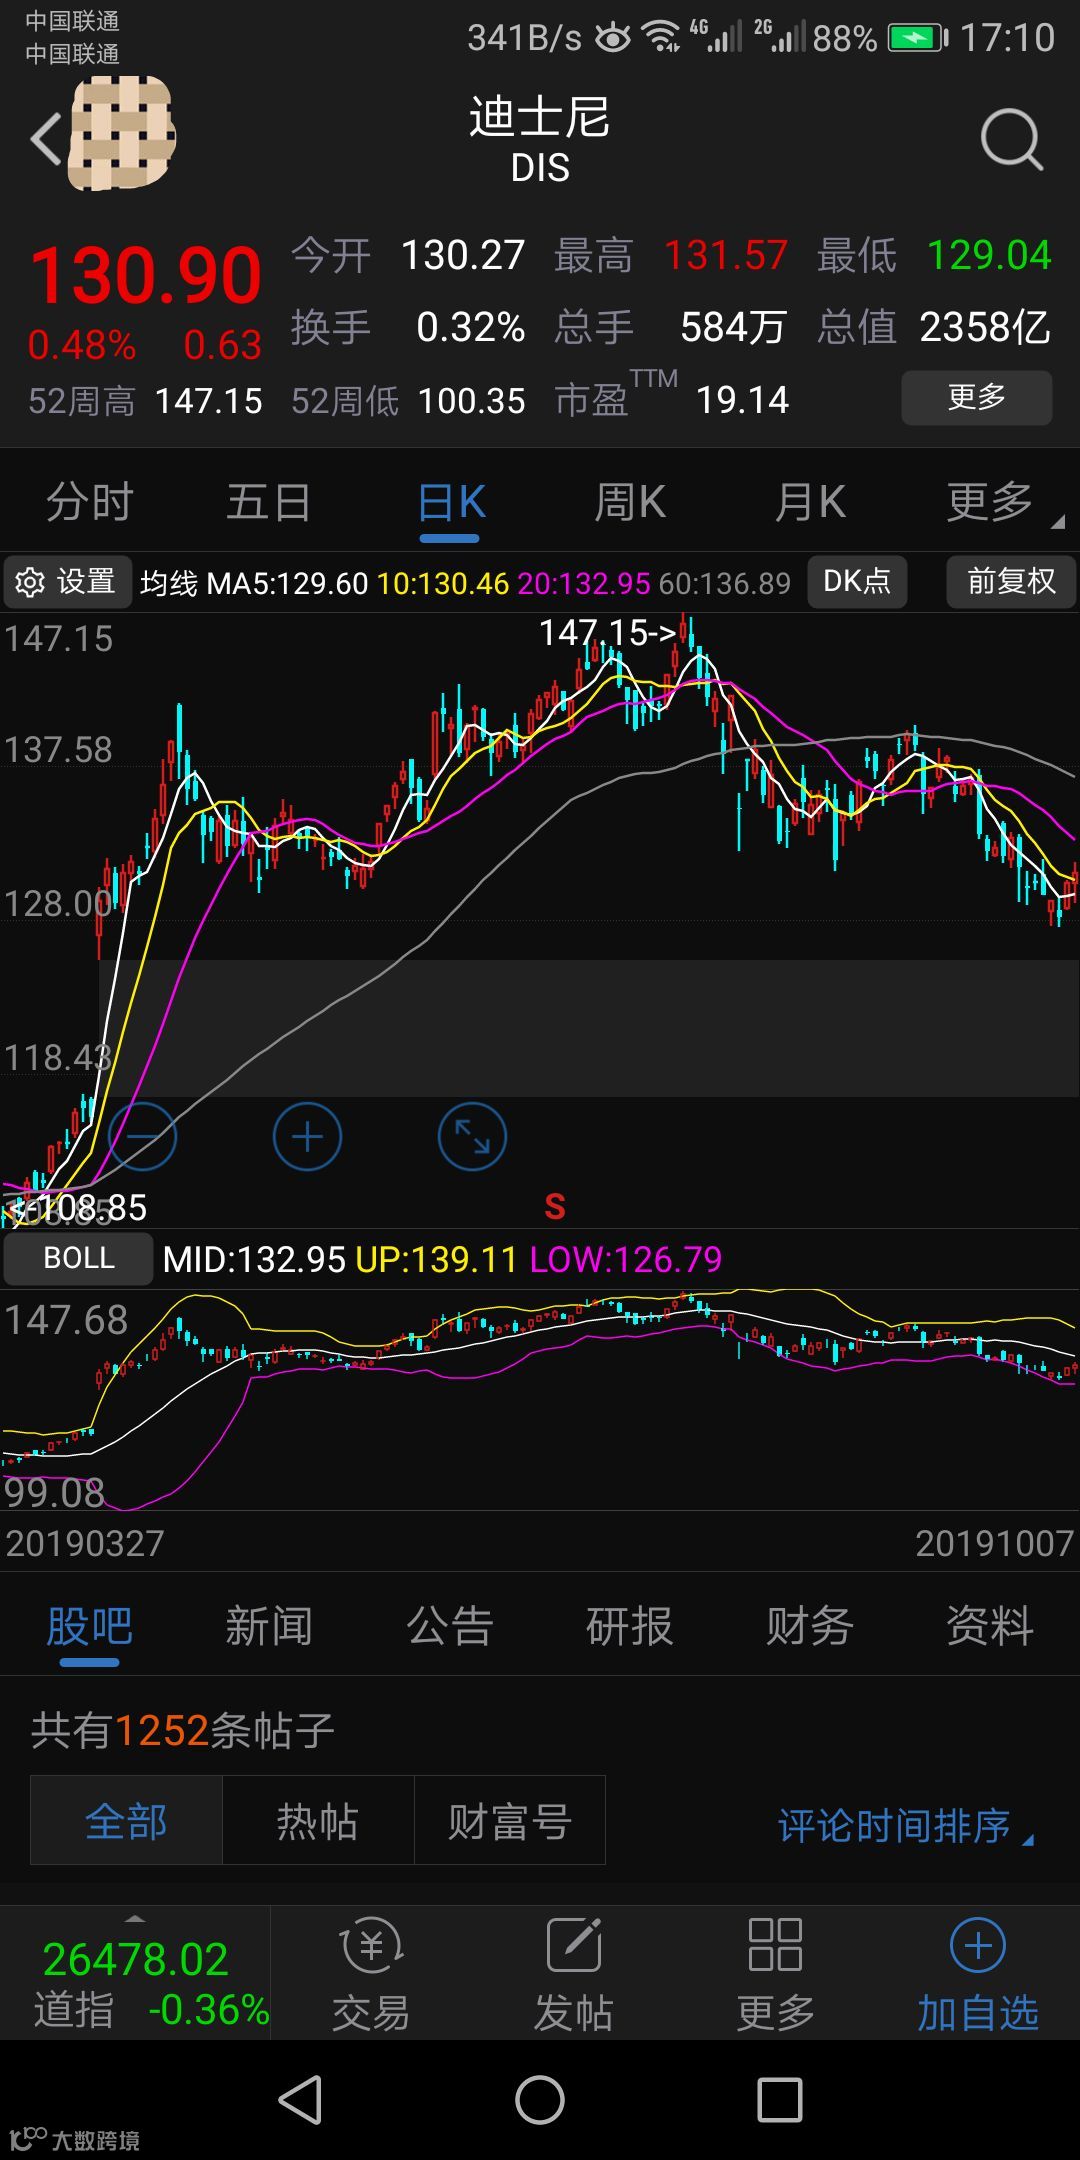
Task: Tap Android back navigation button
Action: (x=300, y=2099)
